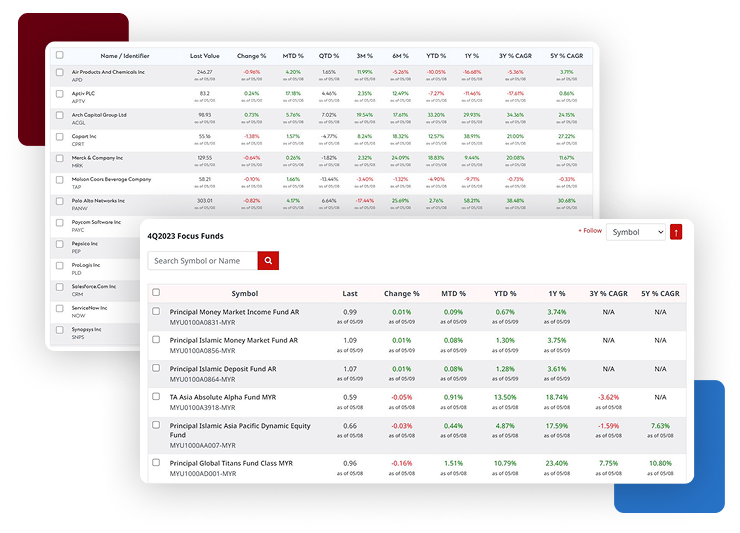Click the Last Value header in back table
The image size is (740, 533).
click(x=205, y=56)
